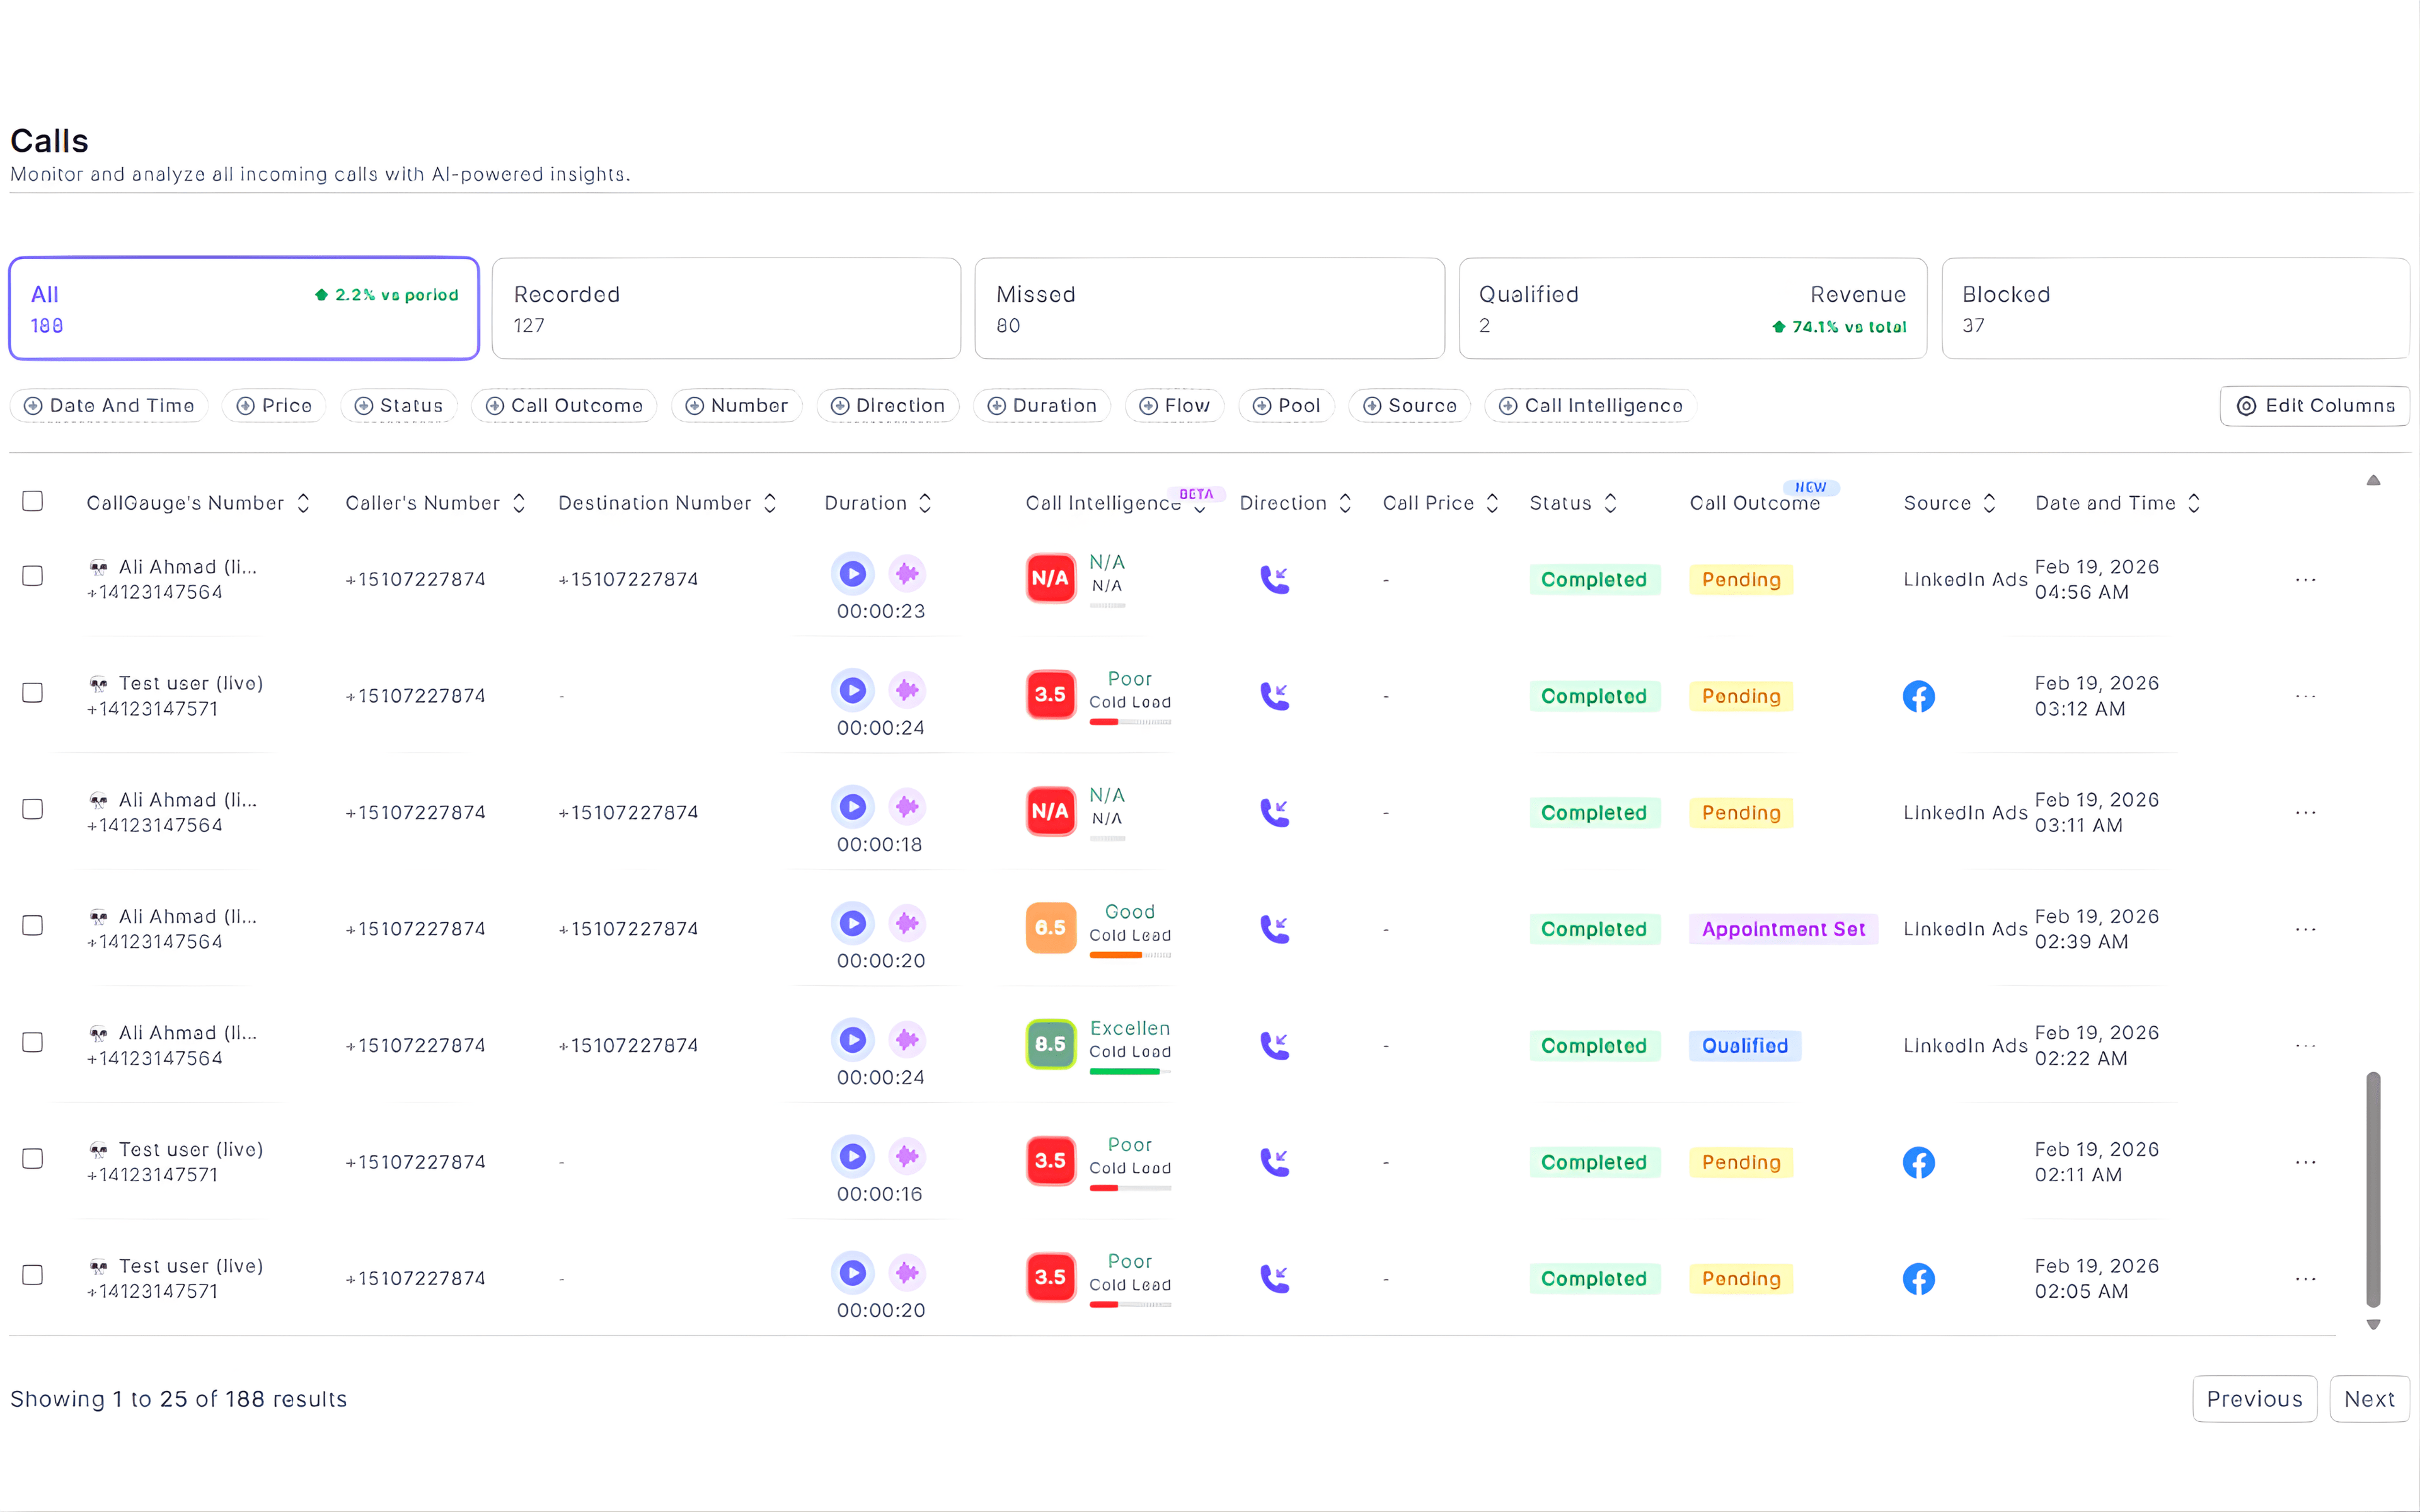Go to the Next page of results
This screenshot has width=2420, height=1512.
(x=2369, y=1399)
